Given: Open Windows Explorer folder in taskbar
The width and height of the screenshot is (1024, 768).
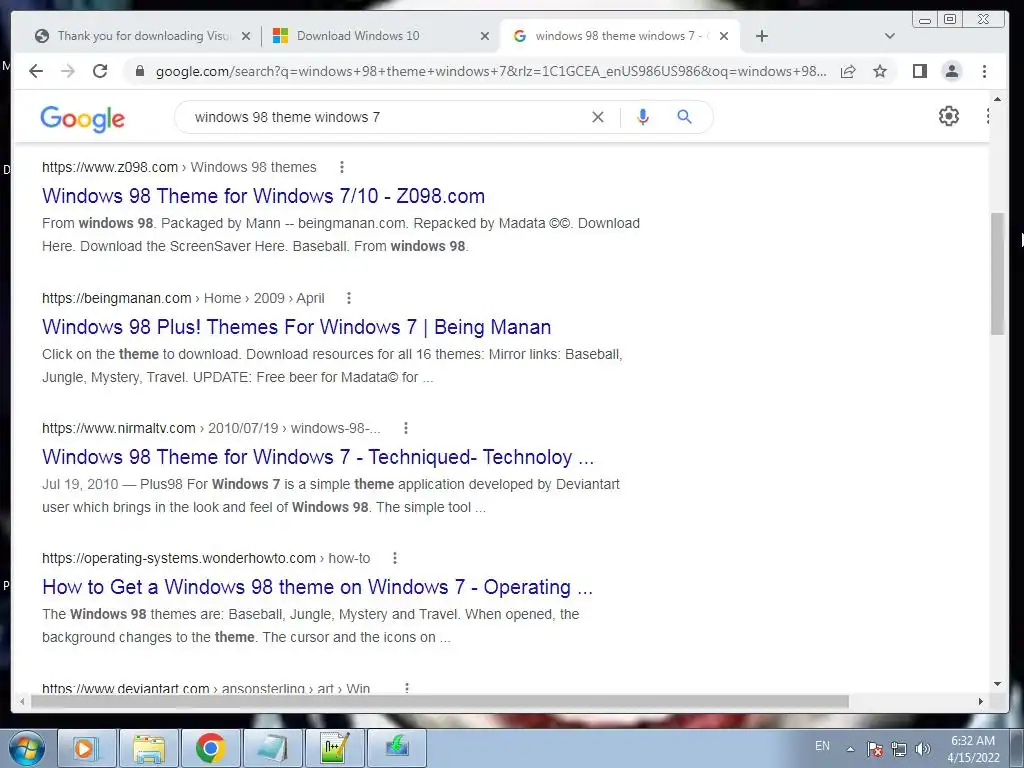Looking at the screenshot, I should click(x=149, y=748).
